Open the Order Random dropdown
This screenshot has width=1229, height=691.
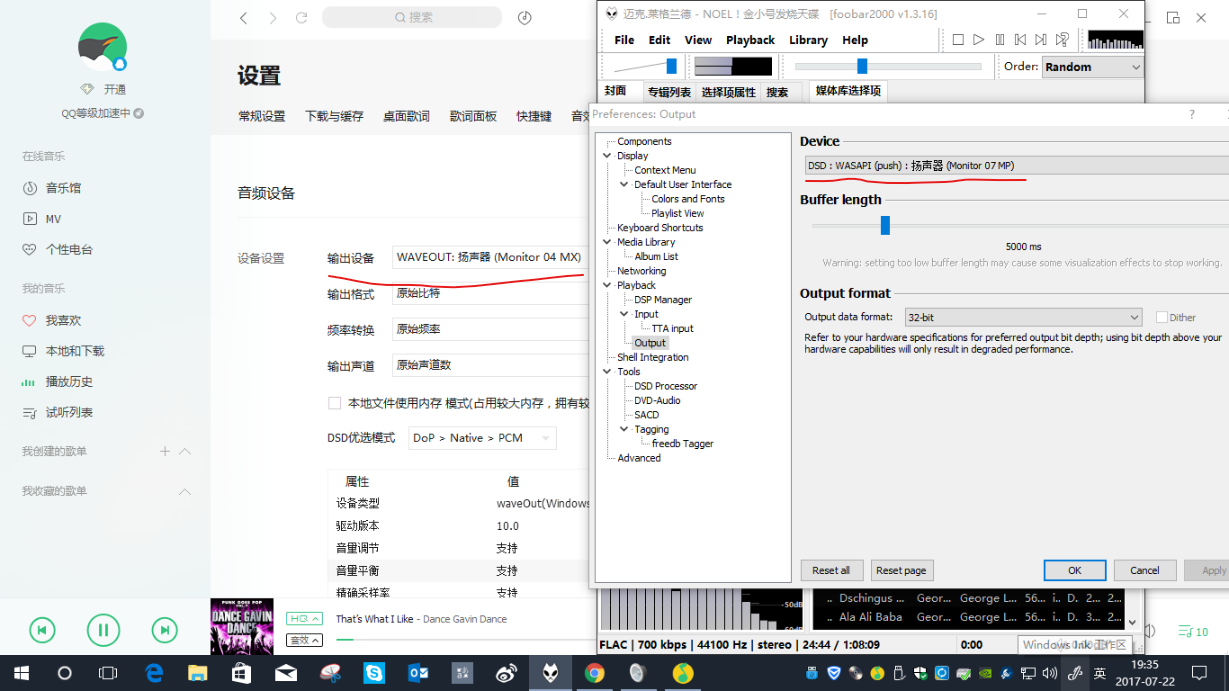click(1092, 67)
